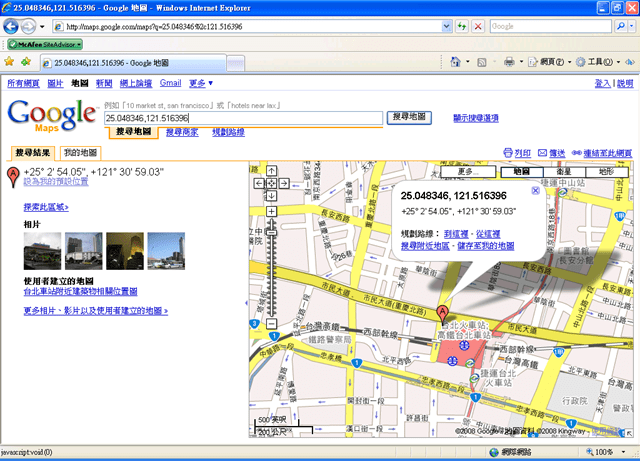Click the 說明 help link

(625, 83)
